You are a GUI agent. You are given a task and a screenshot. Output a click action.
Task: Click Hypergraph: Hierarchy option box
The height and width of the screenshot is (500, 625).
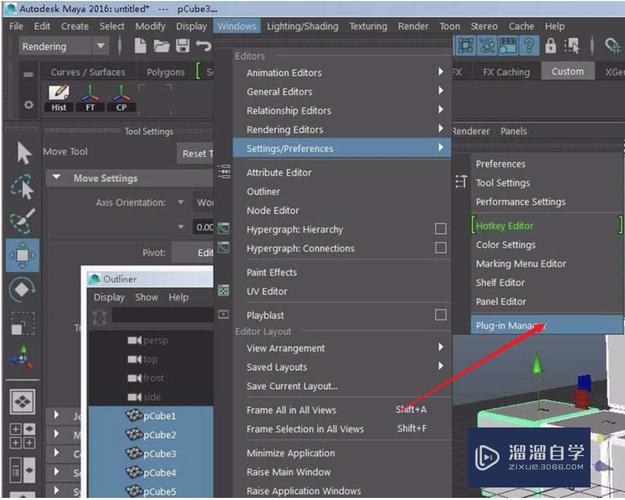tap(440, 229)
